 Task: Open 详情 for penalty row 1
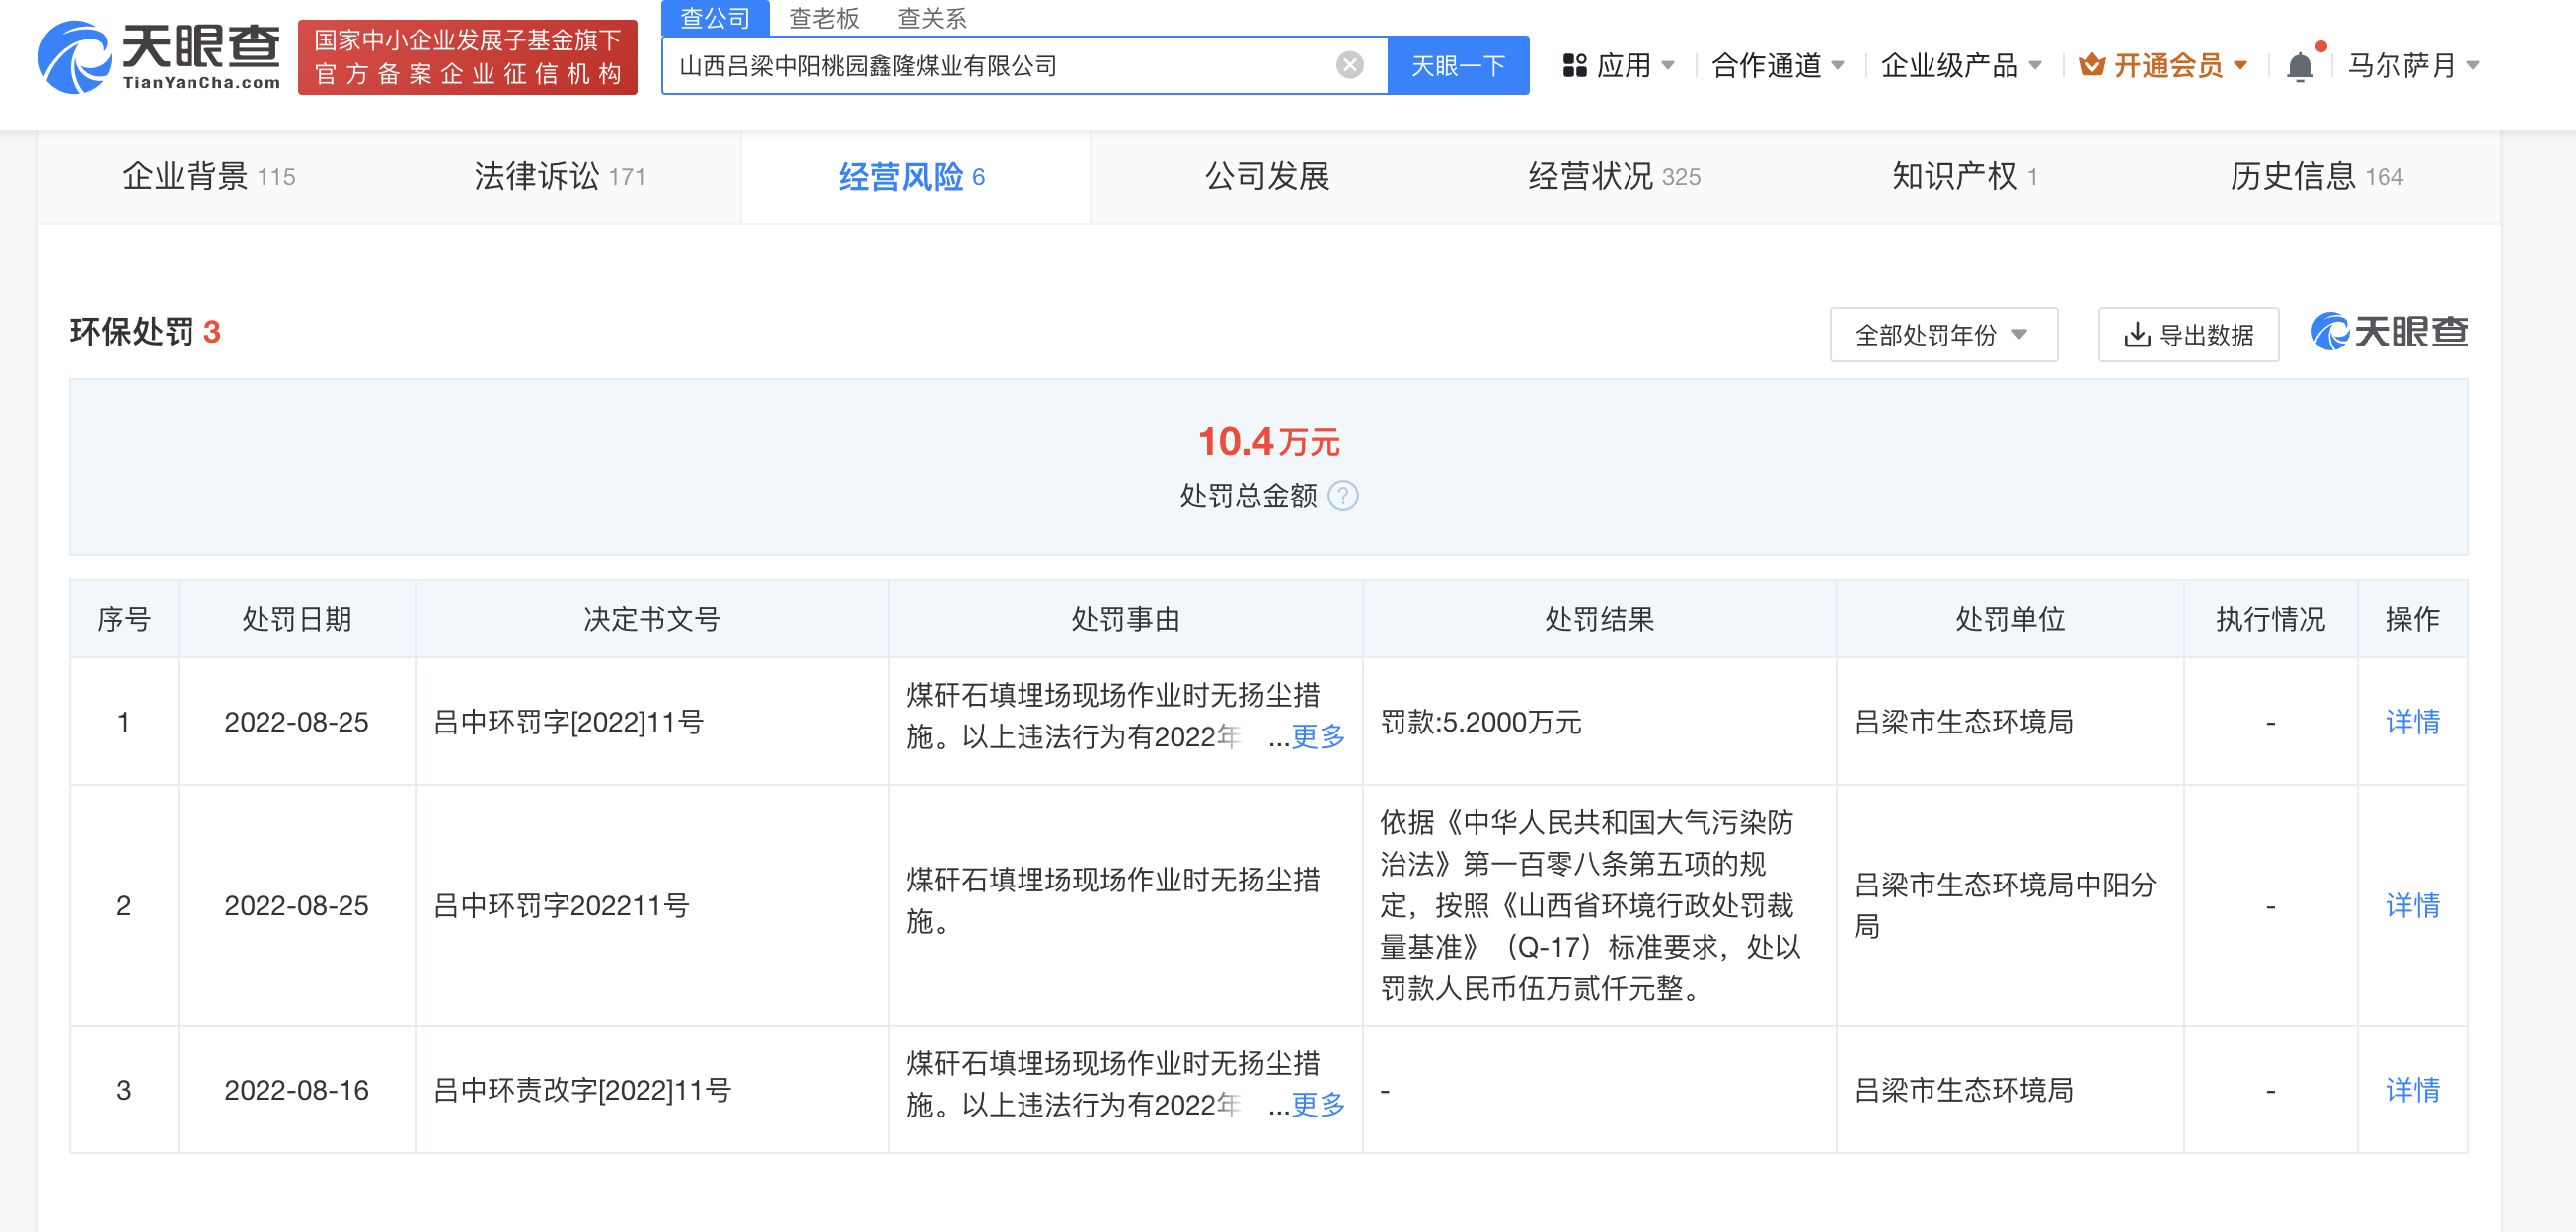(x=2411, y=722)
